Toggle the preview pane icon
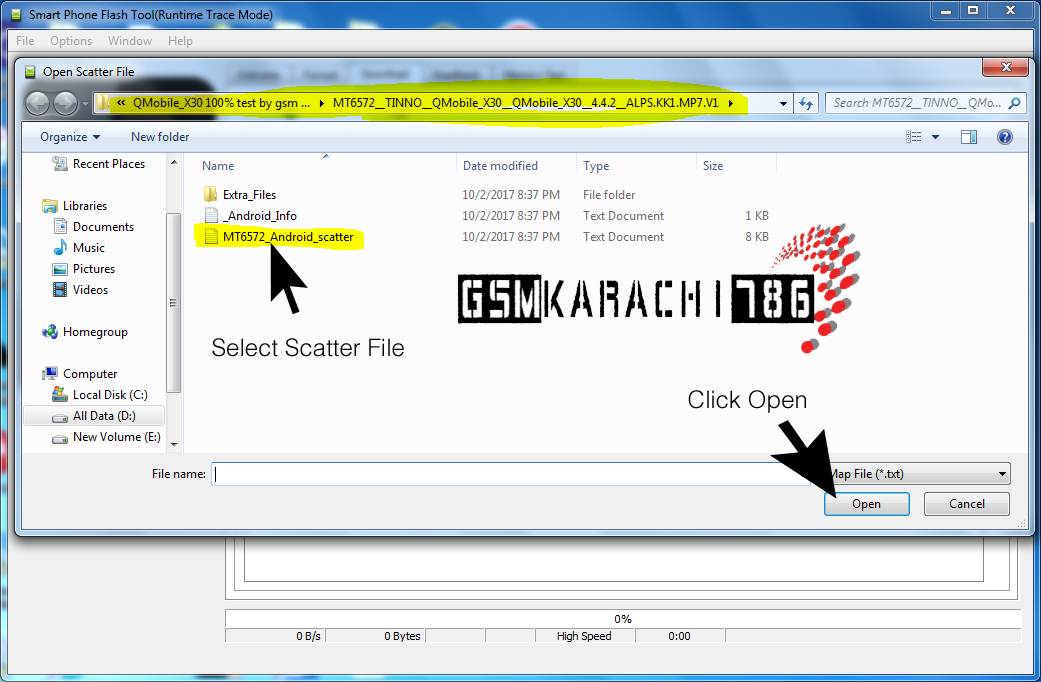 click(969, 137)
